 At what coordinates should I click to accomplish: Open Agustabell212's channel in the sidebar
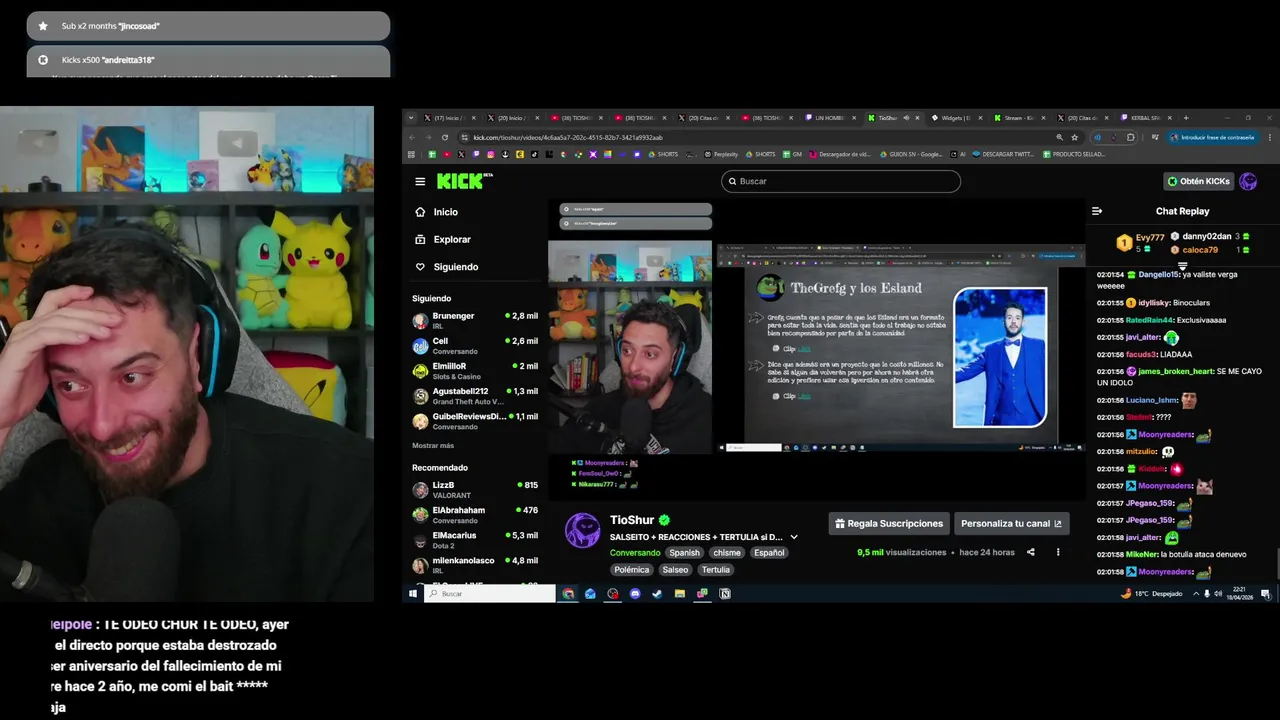coord(475,396)
